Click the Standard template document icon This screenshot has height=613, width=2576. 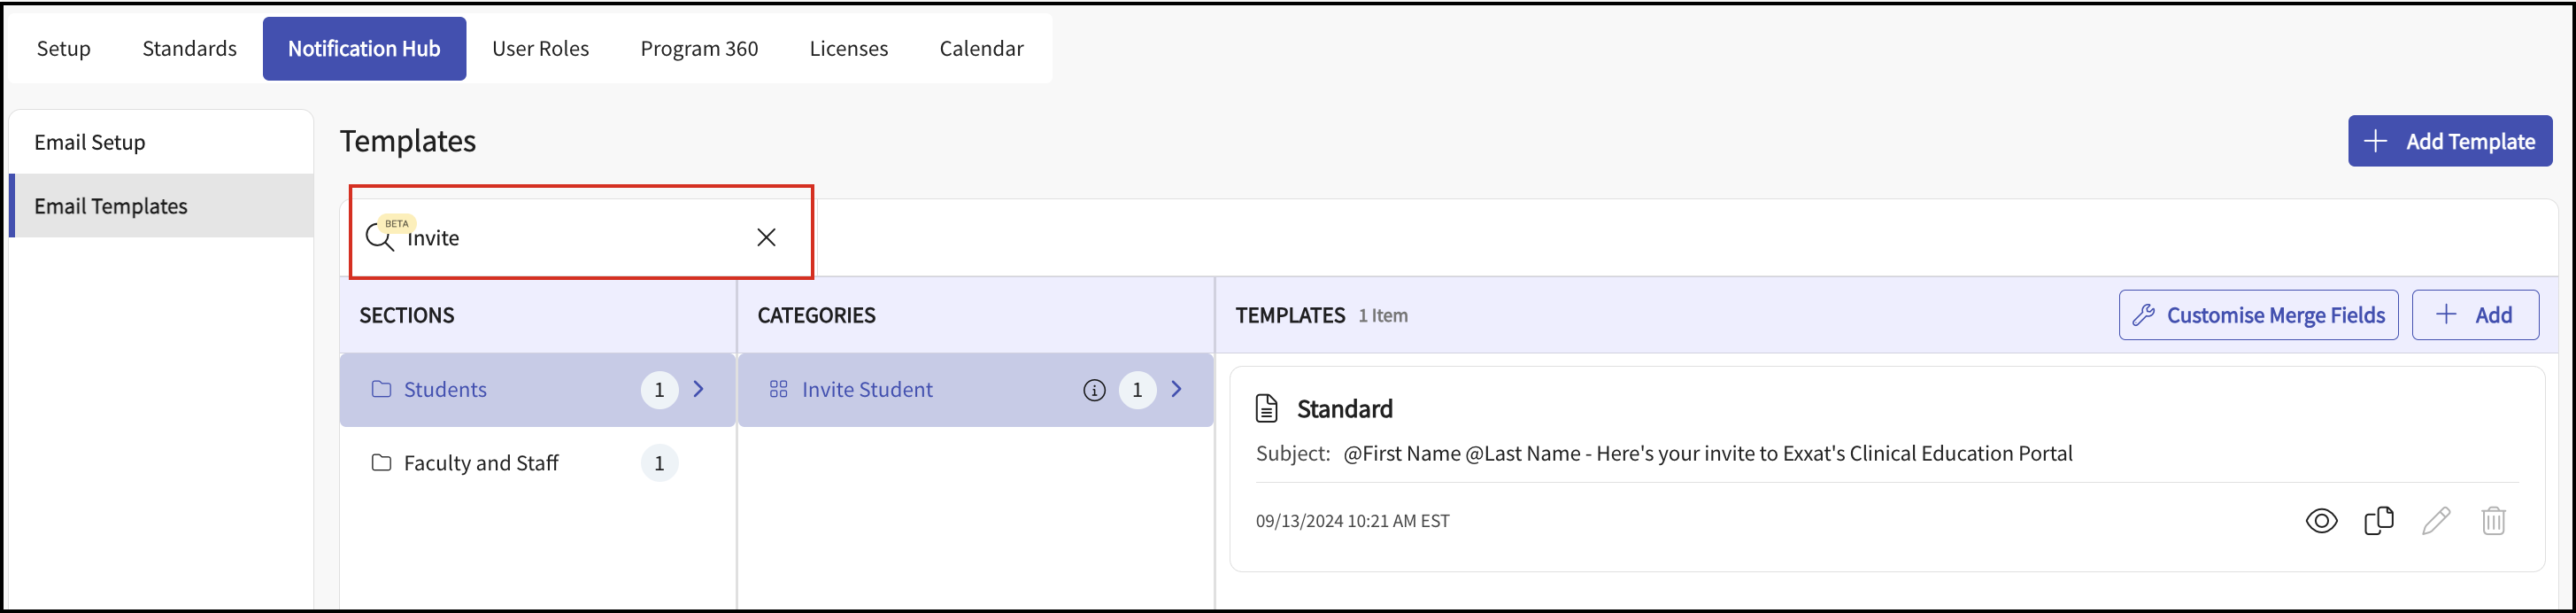[x=1266, y=409]
